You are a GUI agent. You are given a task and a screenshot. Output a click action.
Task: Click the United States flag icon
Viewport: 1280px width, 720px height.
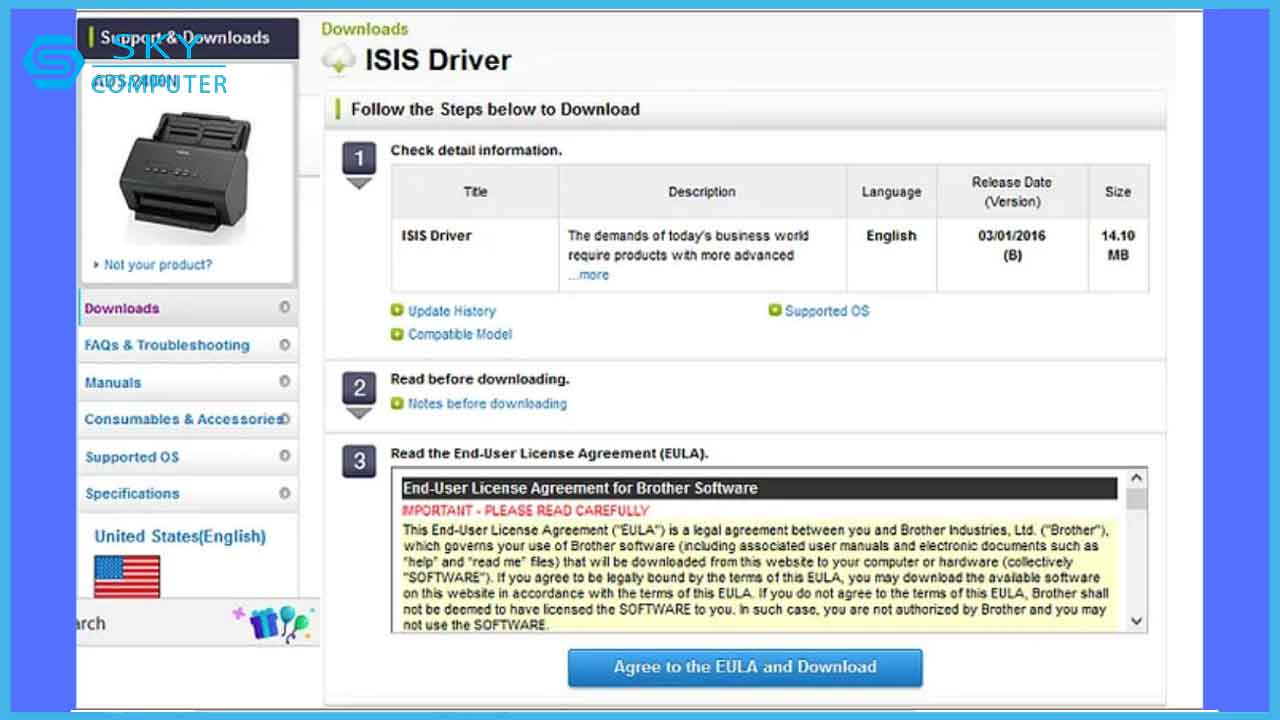127,577
